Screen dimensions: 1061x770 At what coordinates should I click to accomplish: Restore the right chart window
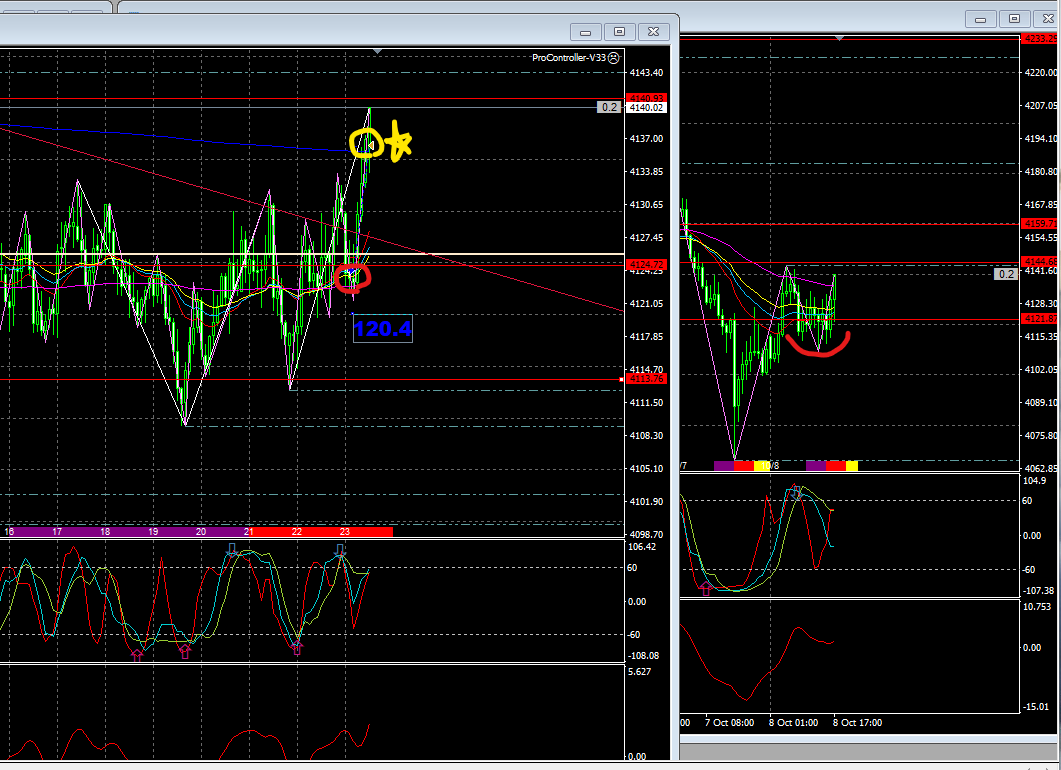pos(1014,19)
